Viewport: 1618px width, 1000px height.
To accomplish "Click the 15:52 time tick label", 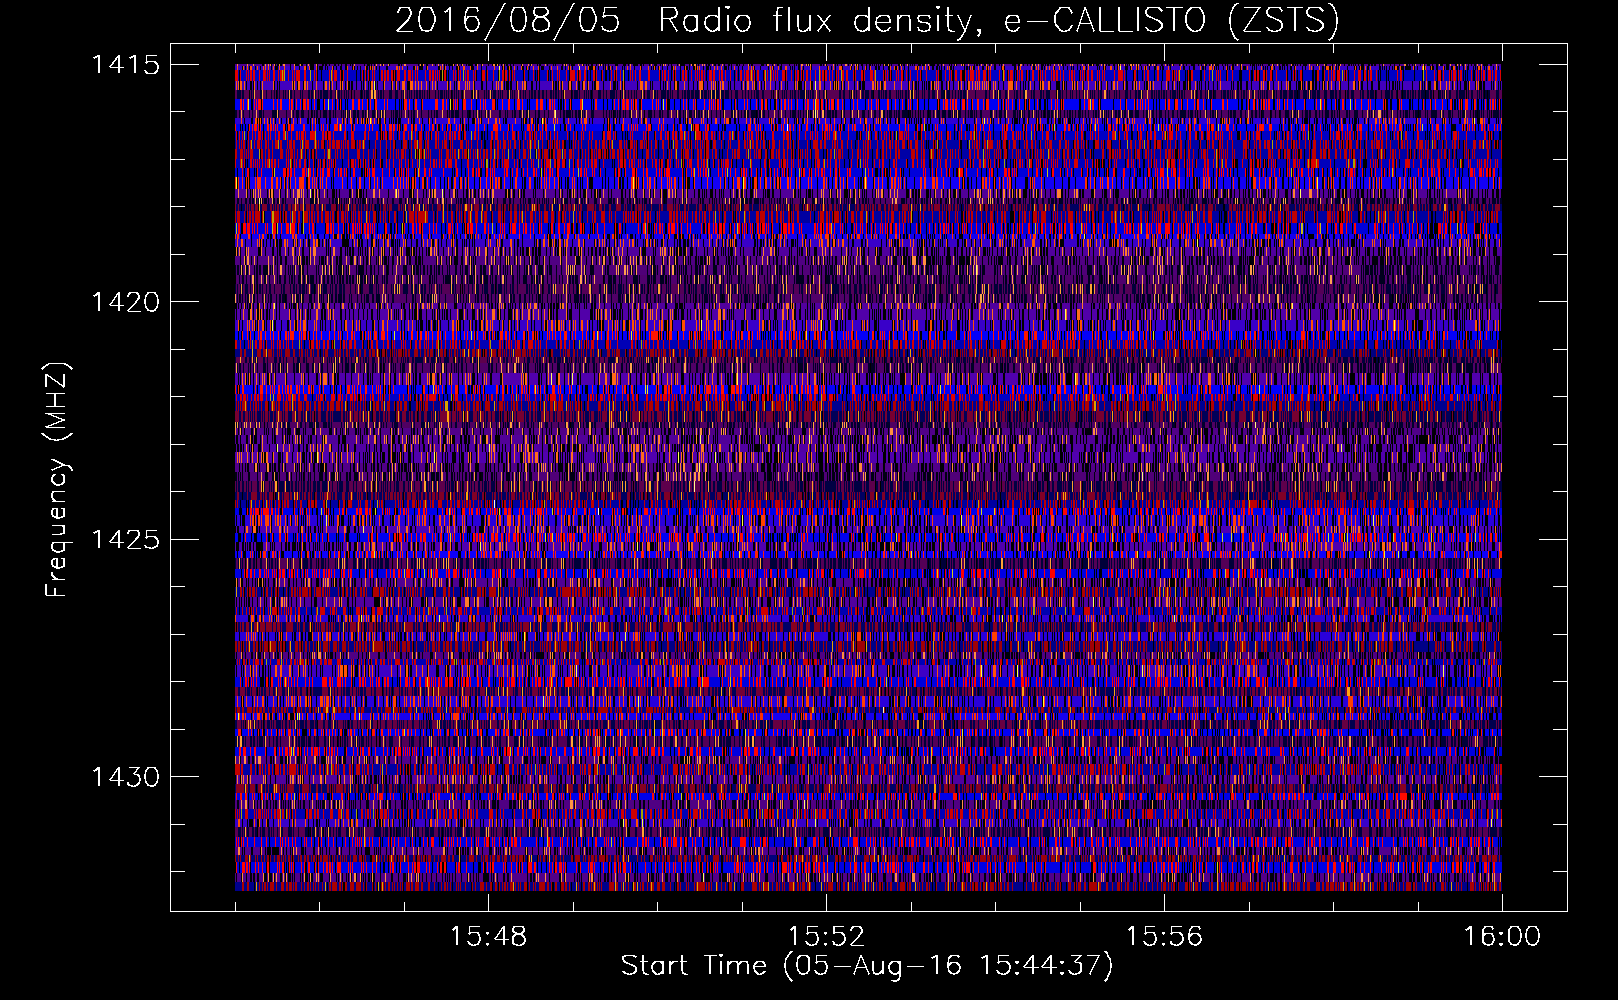I will pos(826,937).
